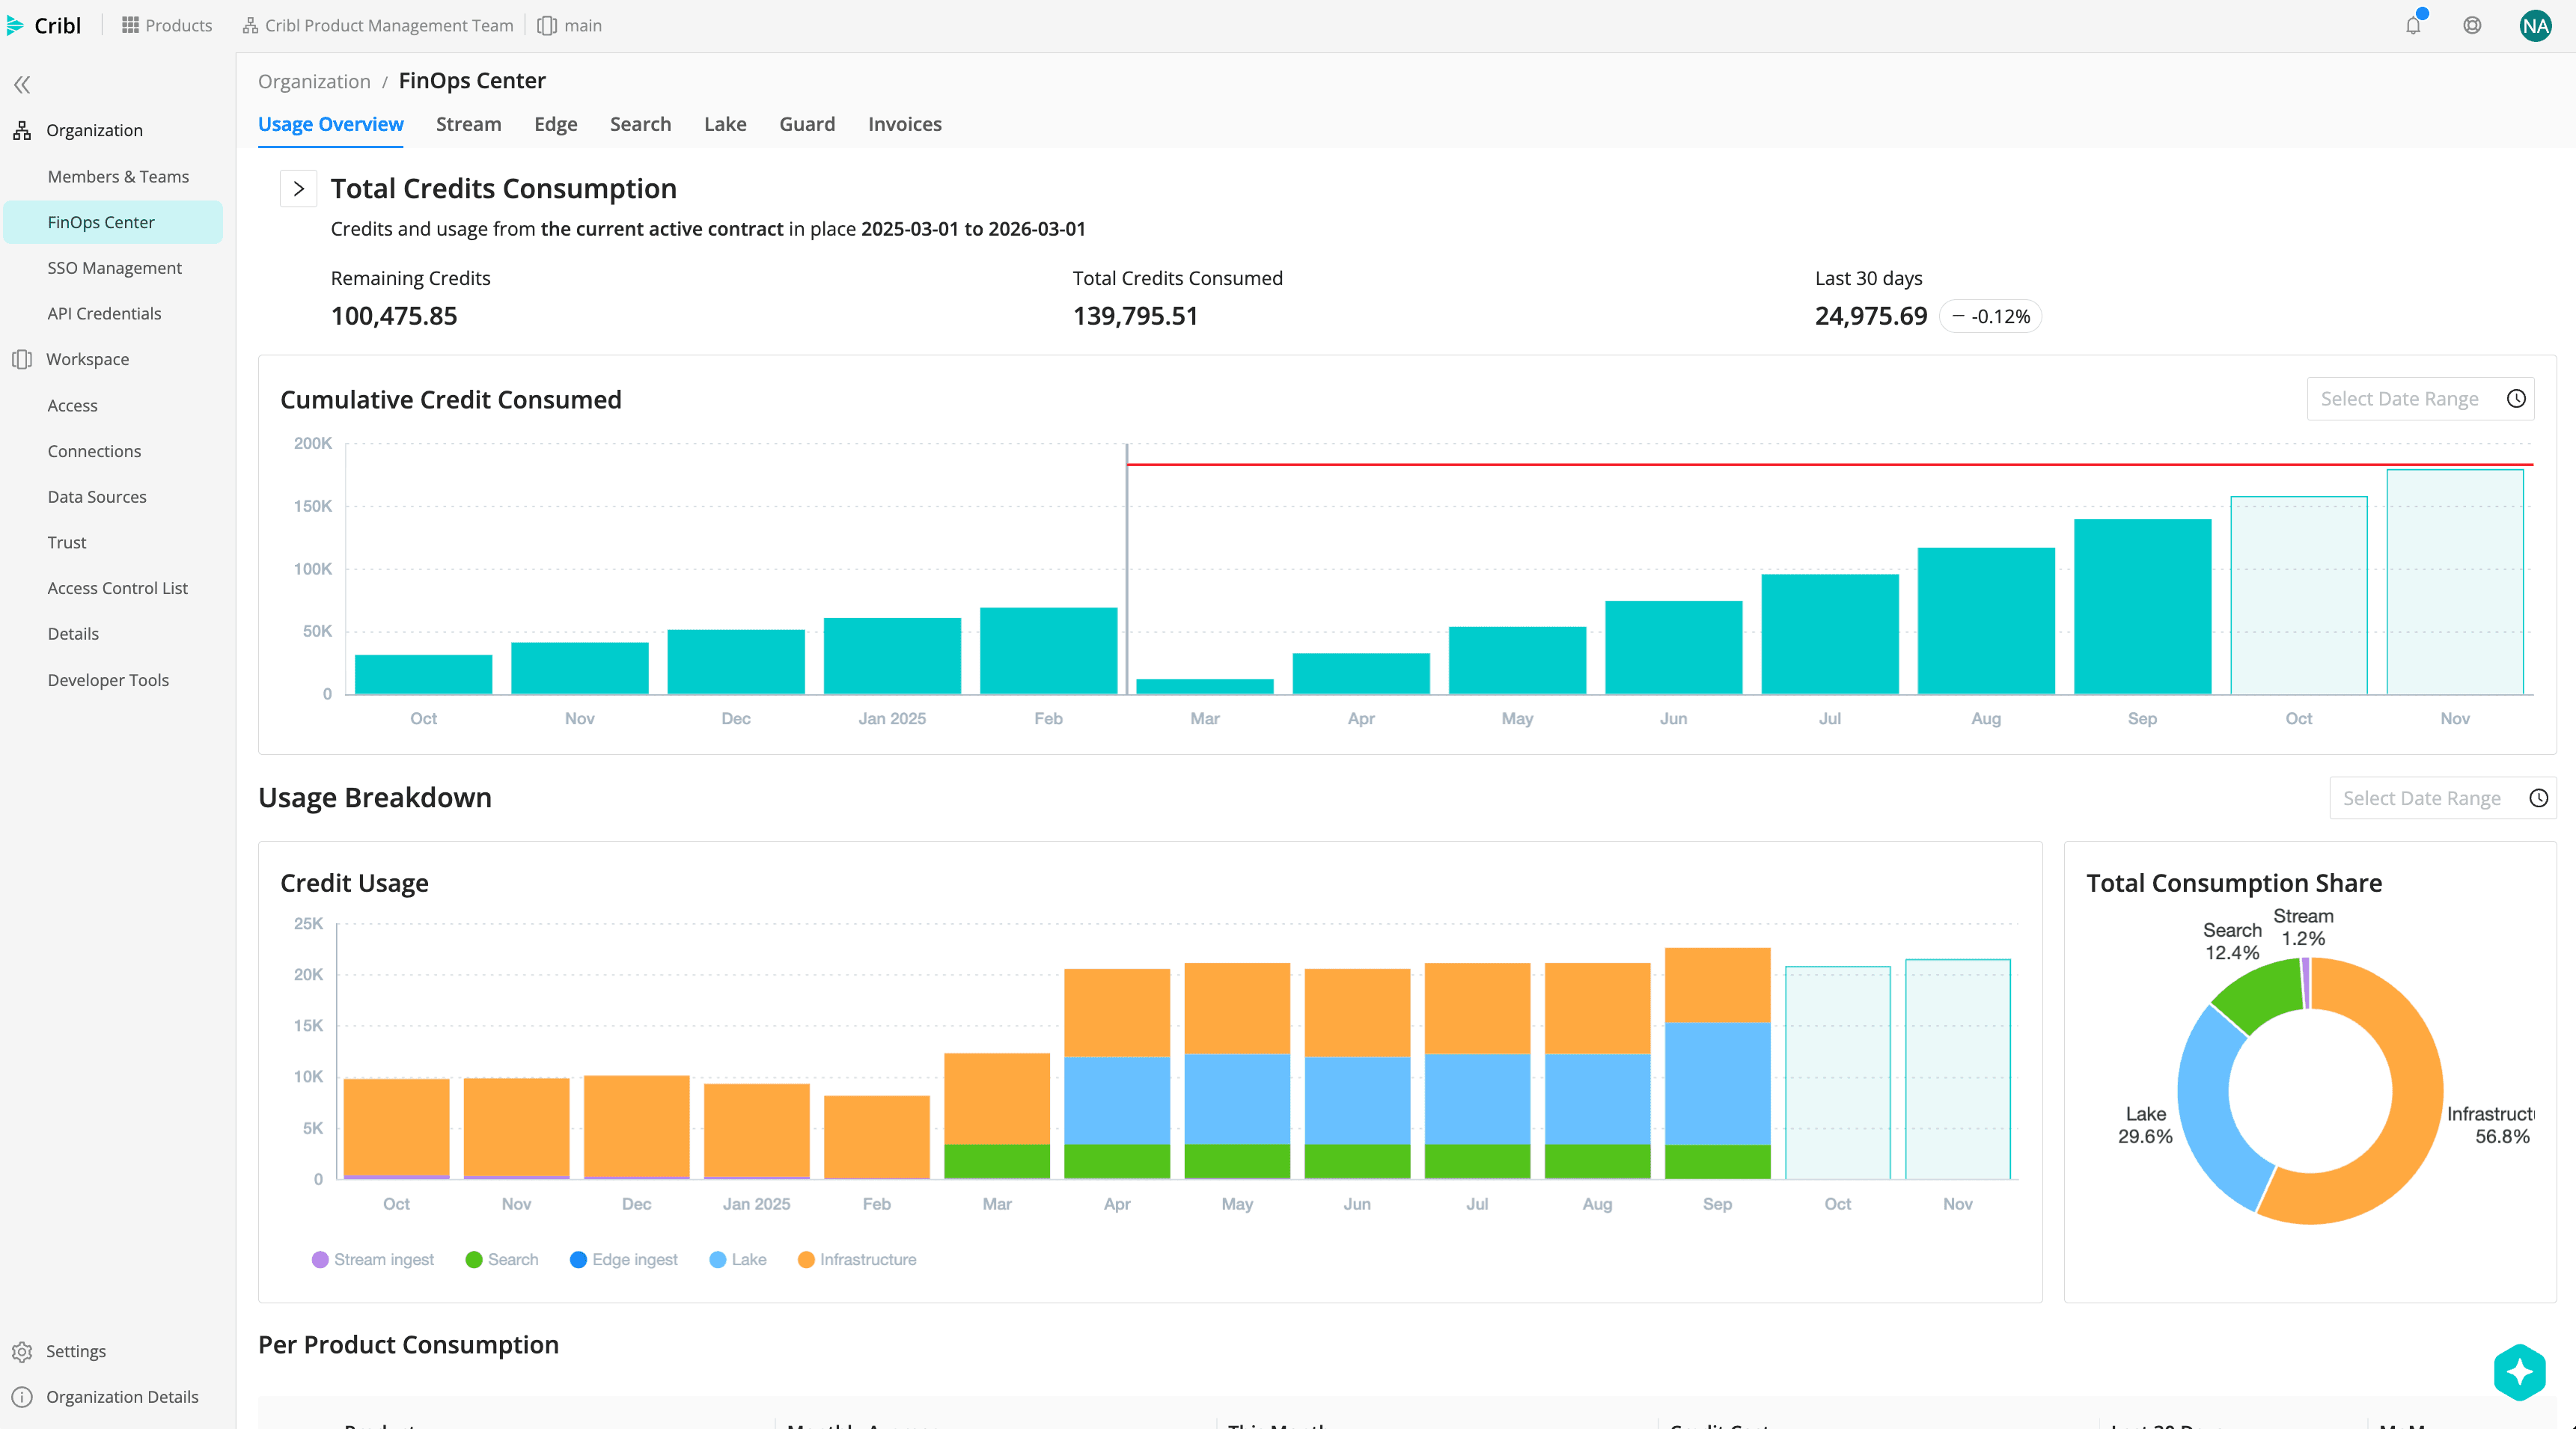The width and height of the screenshot is (2576, 1429).
Task: Open Select Date Range for Usage Breakdown
Action: [2440, 798]
